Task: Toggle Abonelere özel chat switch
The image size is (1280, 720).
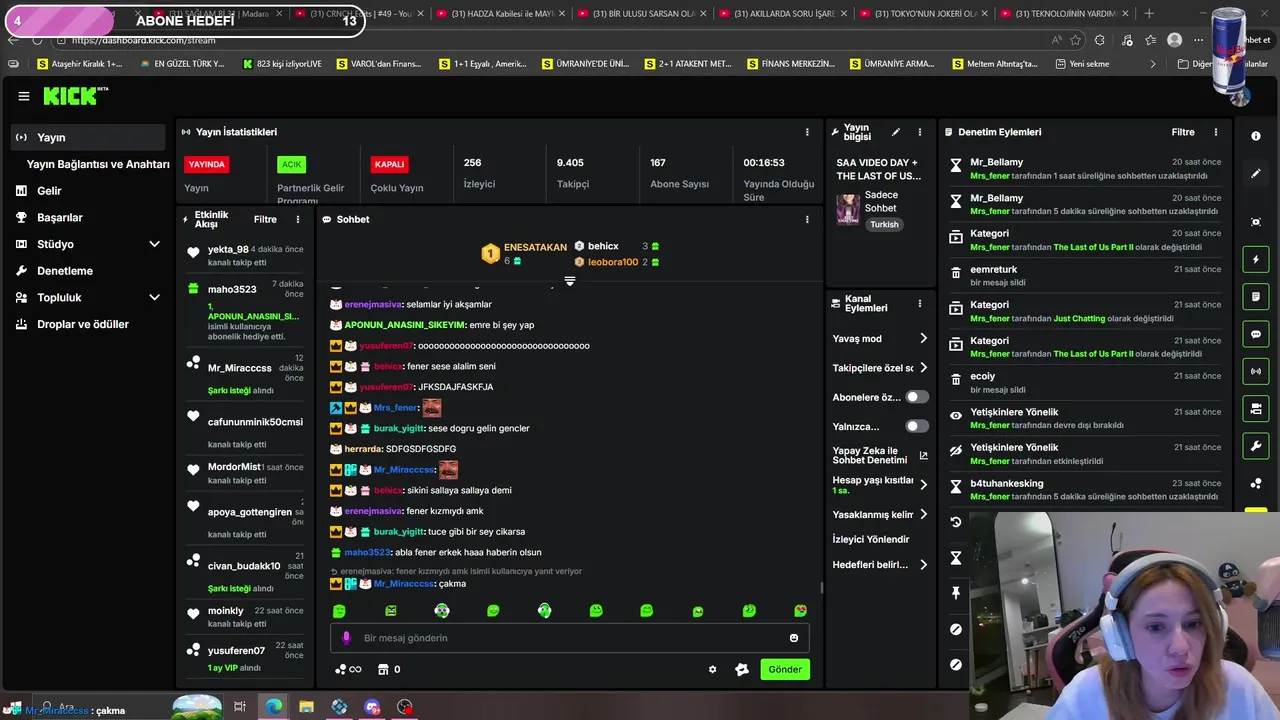Action: [916, 397]
